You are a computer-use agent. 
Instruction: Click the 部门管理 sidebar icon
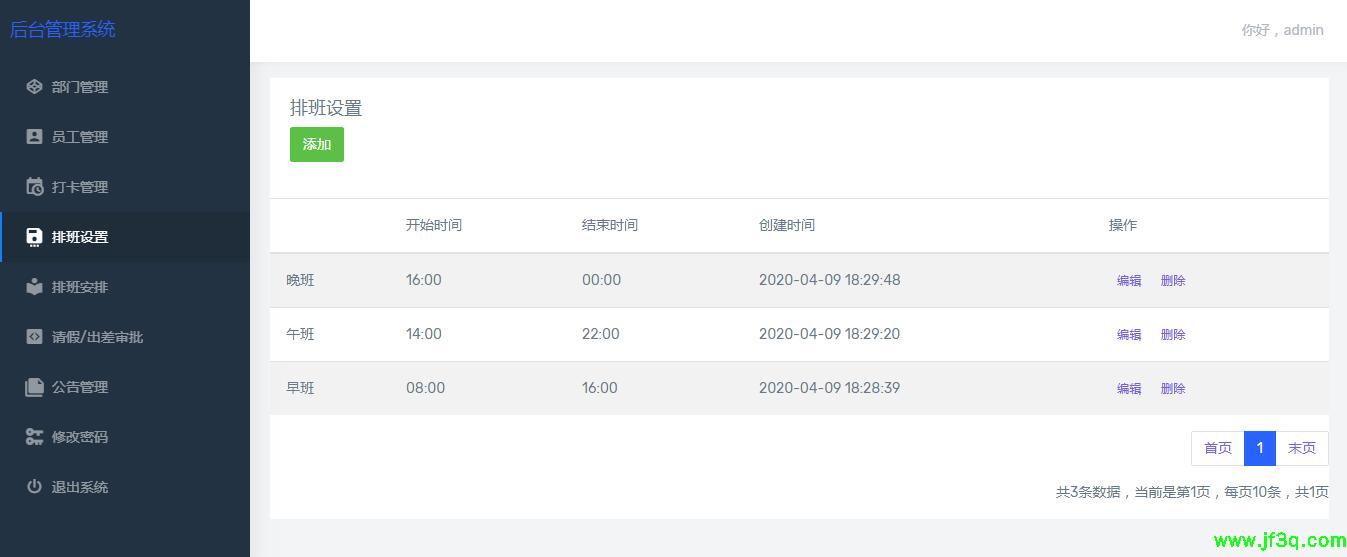34,87
